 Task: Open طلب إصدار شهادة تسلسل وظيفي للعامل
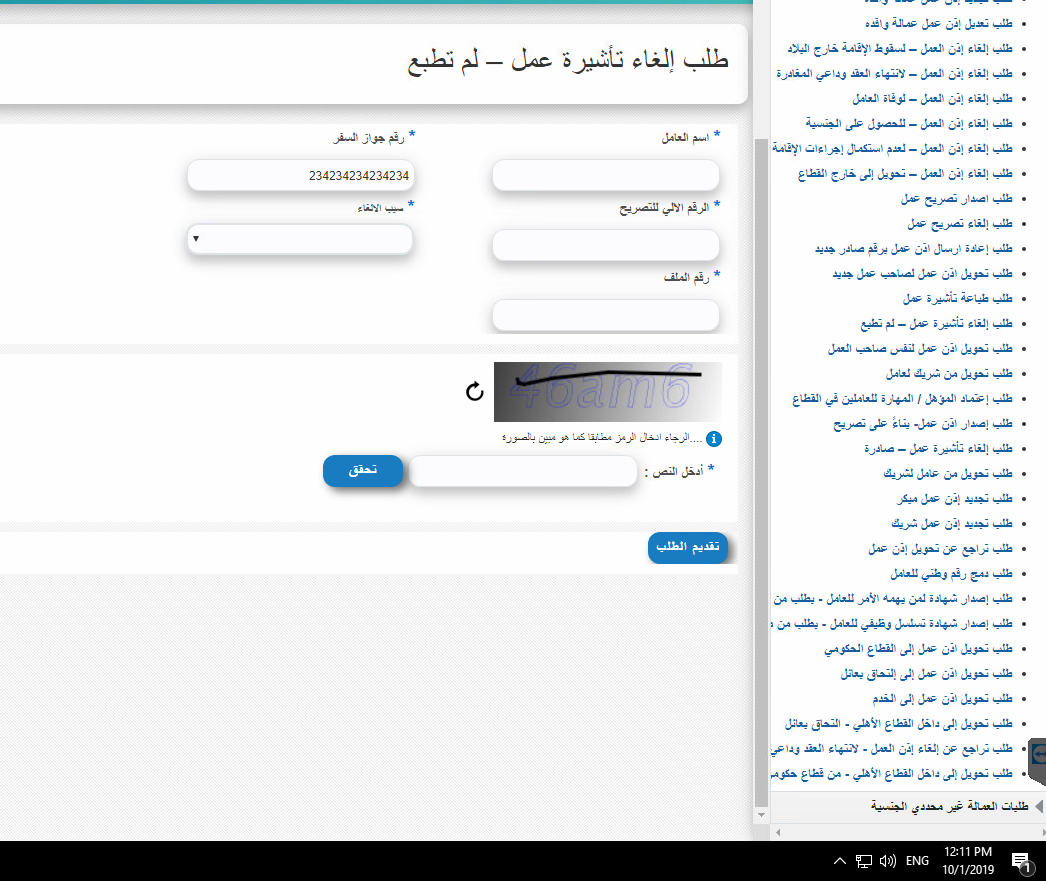click(x=893, y=624)
